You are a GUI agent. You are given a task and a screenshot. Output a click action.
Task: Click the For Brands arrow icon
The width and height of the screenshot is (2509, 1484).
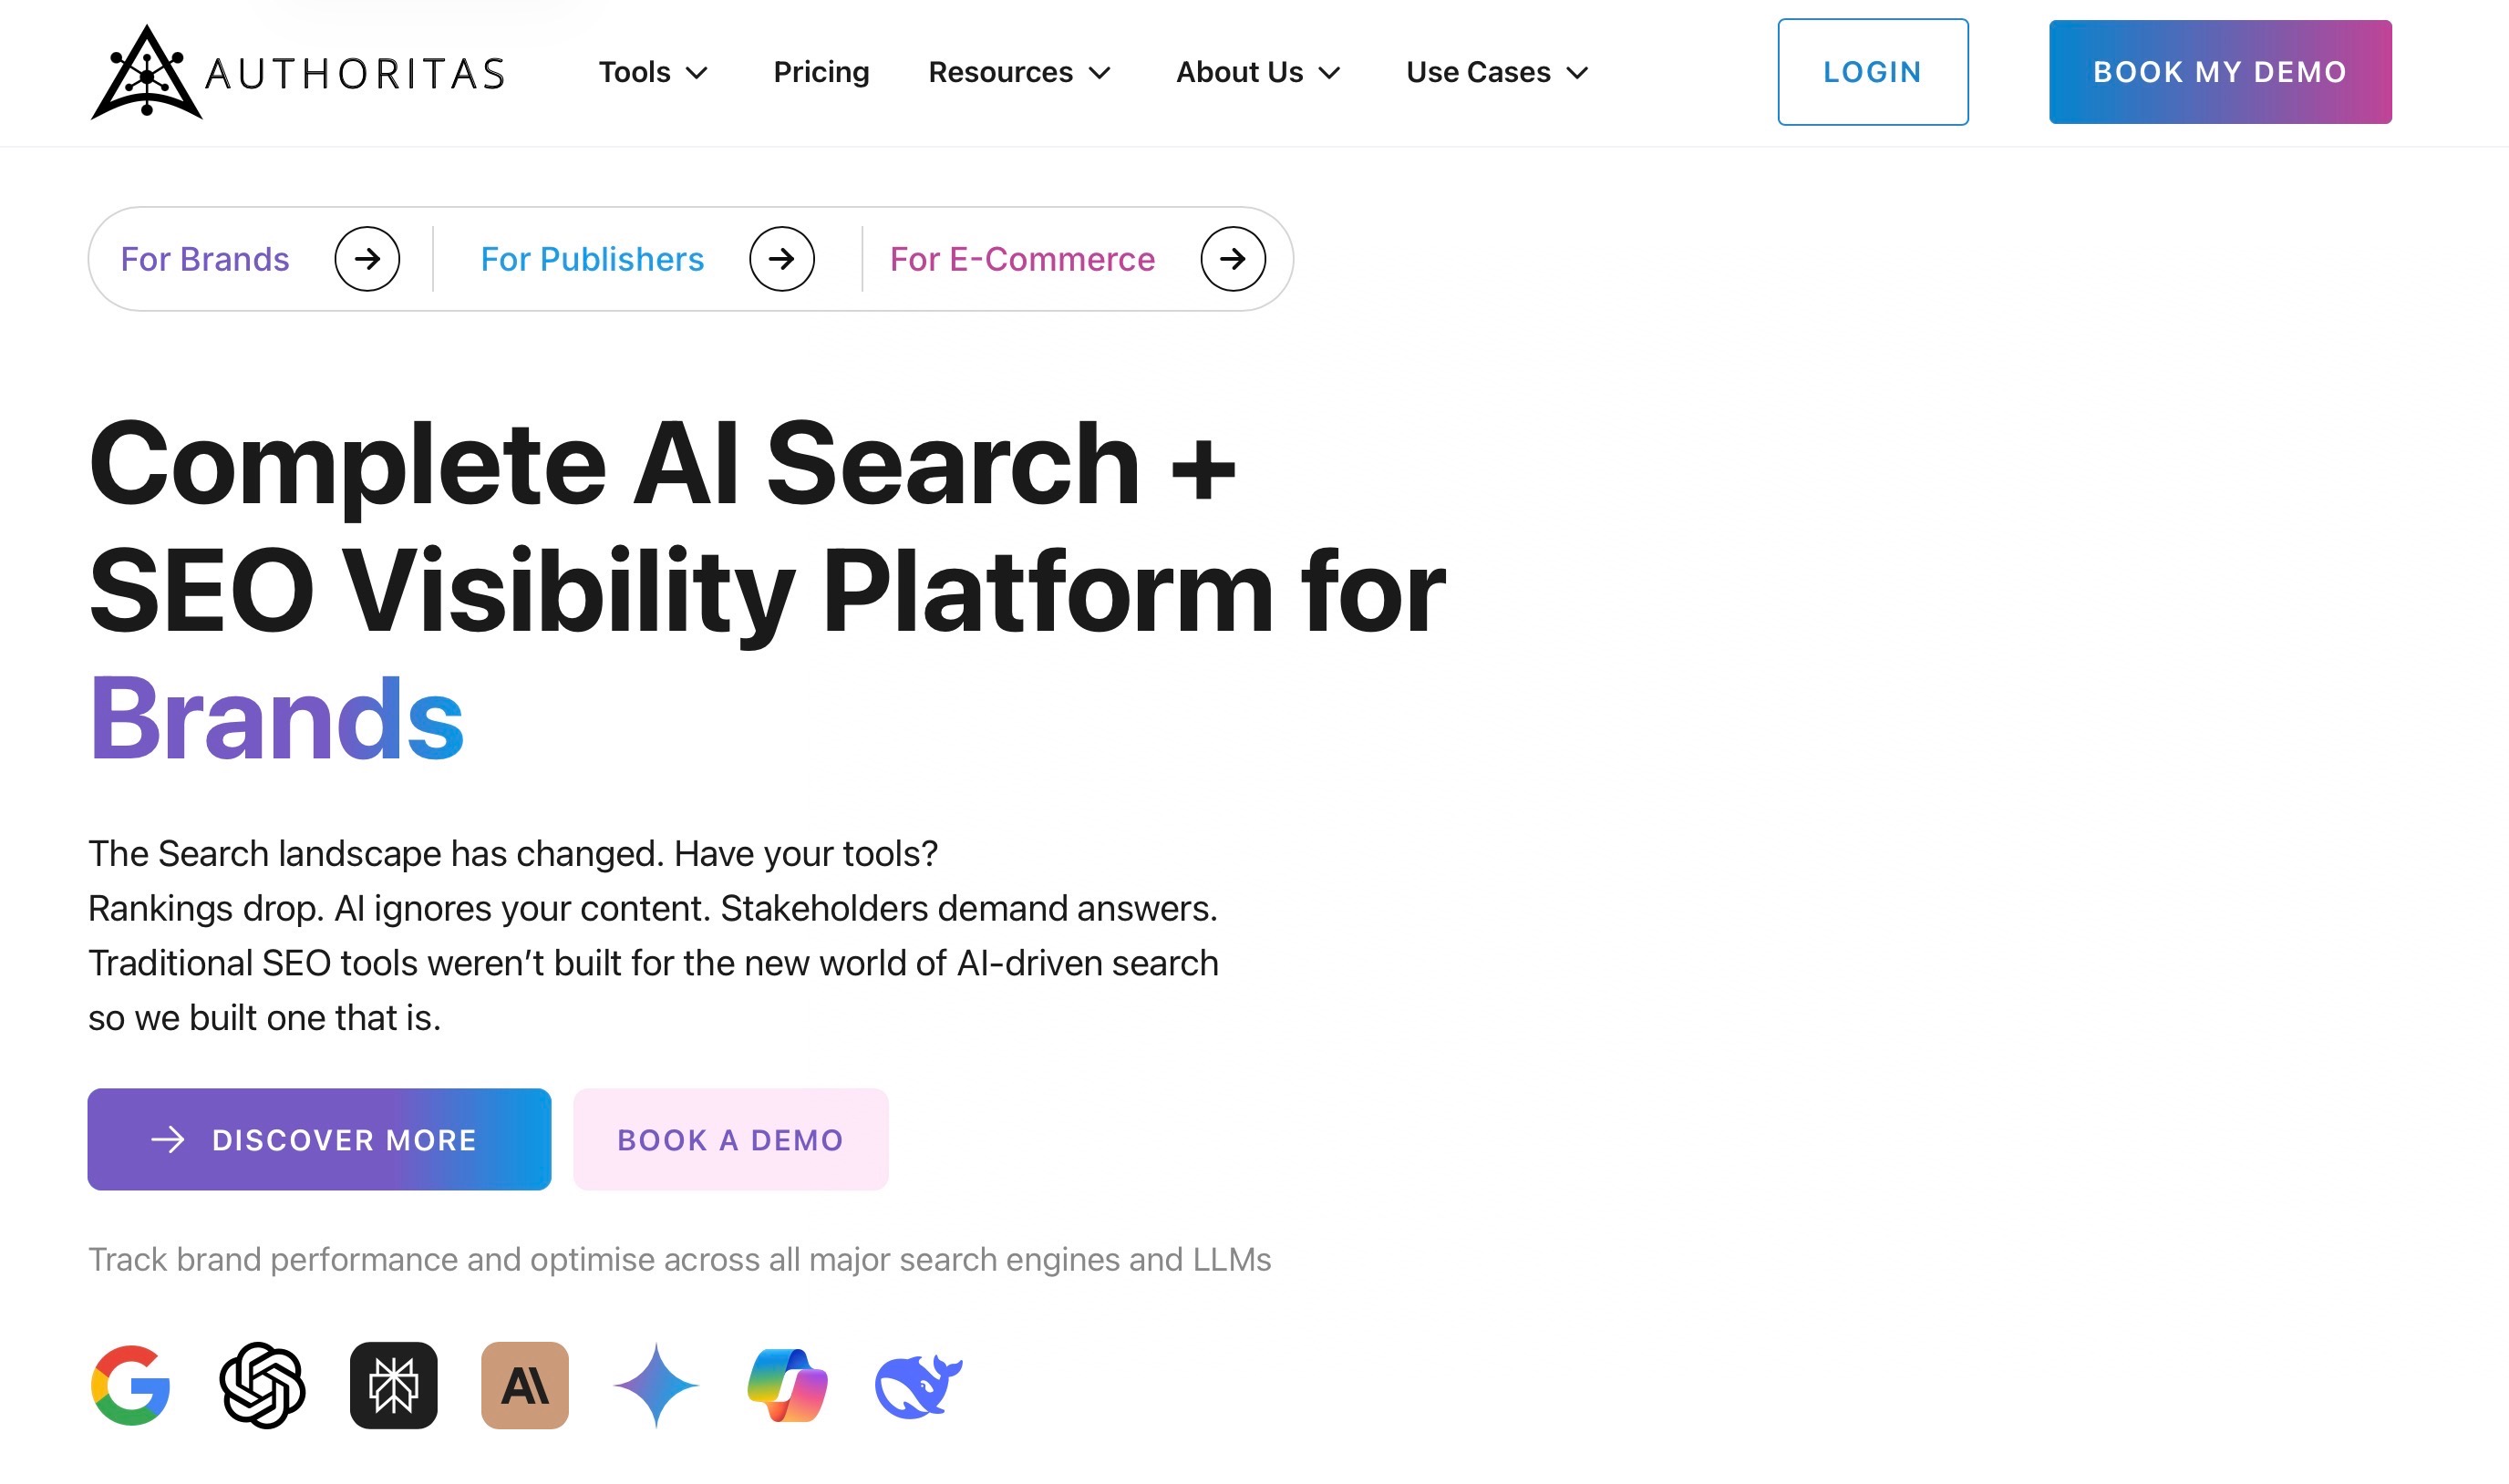[367, 258]
